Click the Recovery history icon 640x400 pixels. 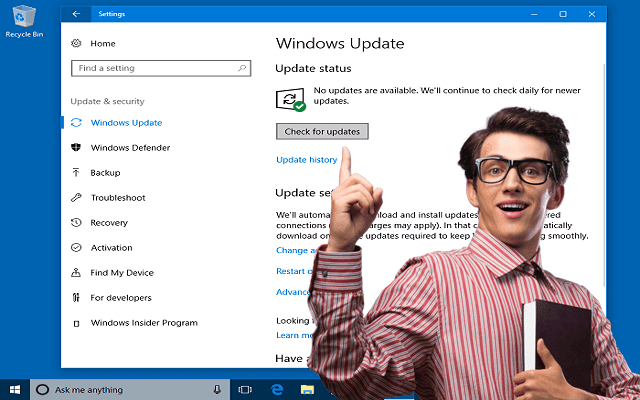(x=76, y=222)
